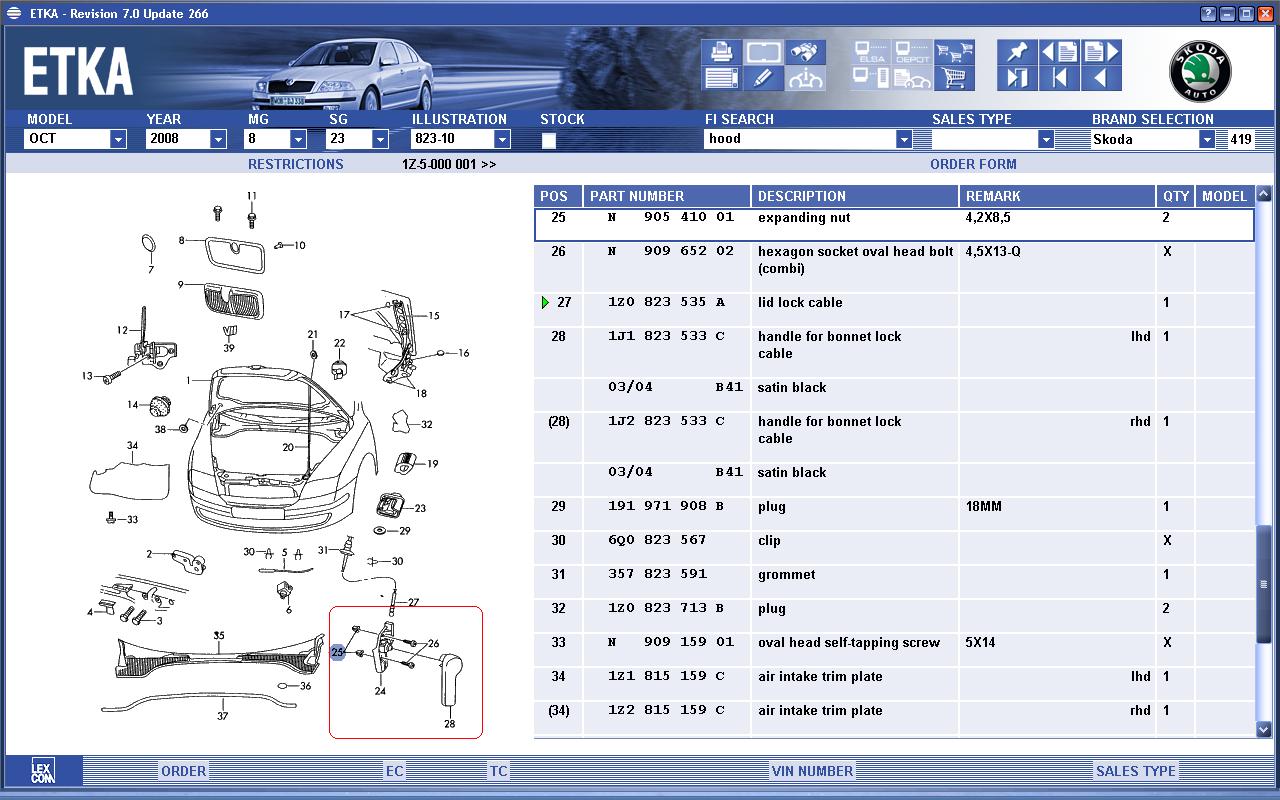This screenshot has width=1280, height=800.
Task: Open the binoculars search tool
Action: tap(805, 52)
